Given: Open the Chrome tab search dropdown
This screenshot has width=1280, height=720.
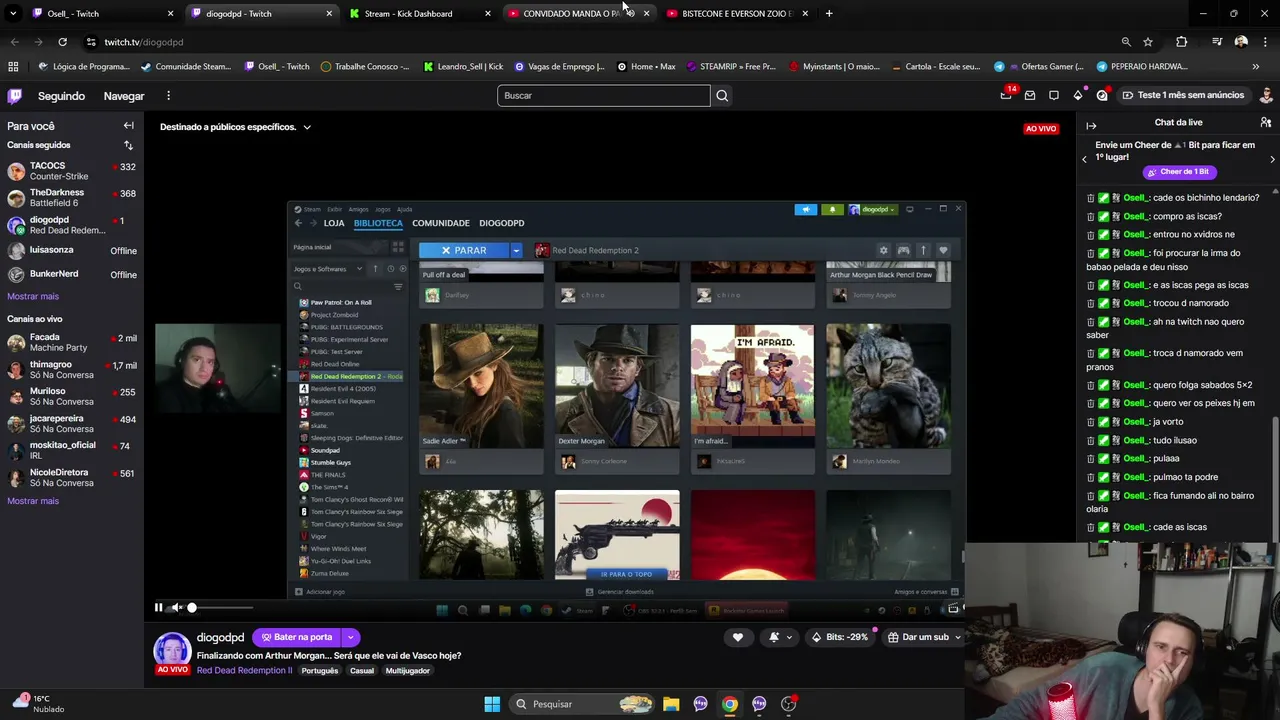Looking at the screenshot, I should tap(13, 14).
